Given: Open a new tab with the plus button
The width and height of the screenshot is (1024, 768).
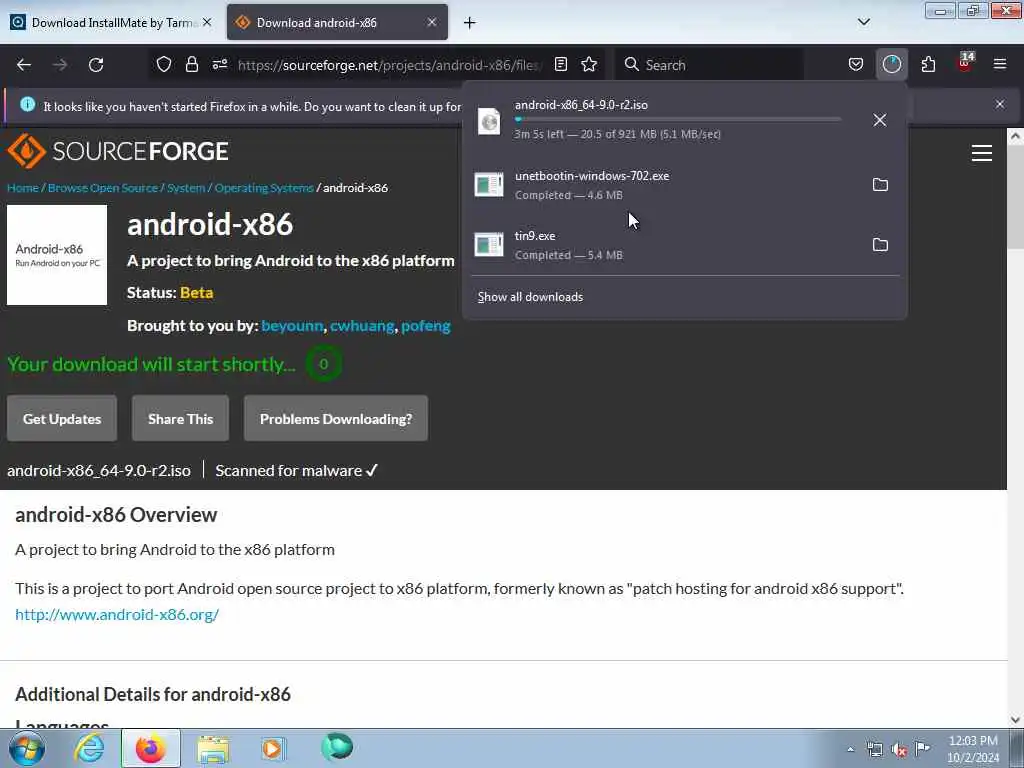Looking at the screenshot, I should pos(469,23).
